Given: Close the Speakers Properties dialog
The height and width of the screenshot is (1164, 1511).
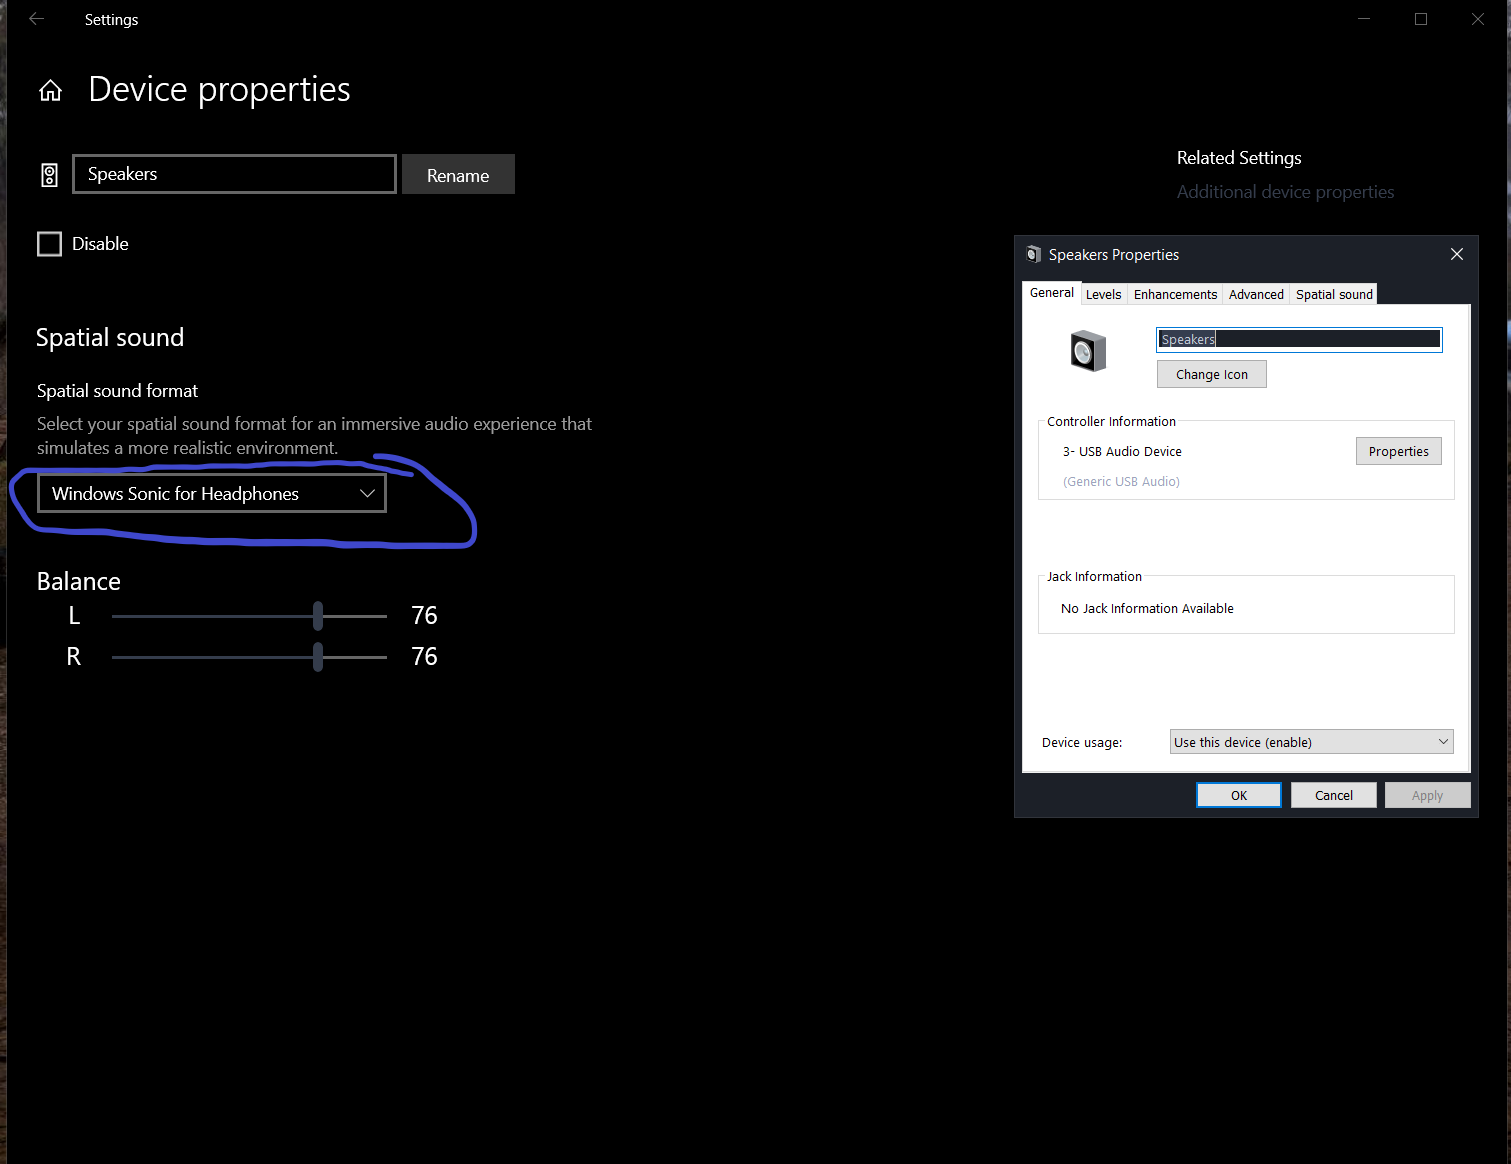Looking at the screenshot, I should pos(1456,254).
